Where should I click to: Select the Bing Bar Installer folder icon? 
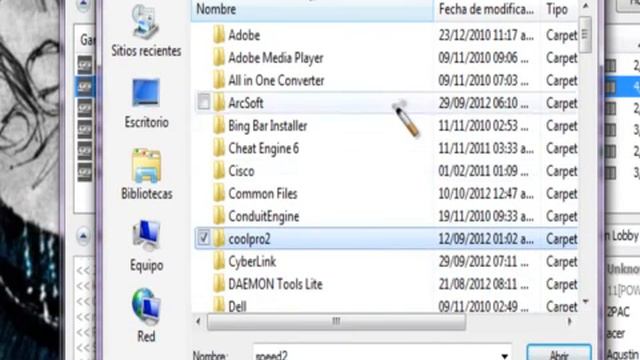(x=219, y=125)
